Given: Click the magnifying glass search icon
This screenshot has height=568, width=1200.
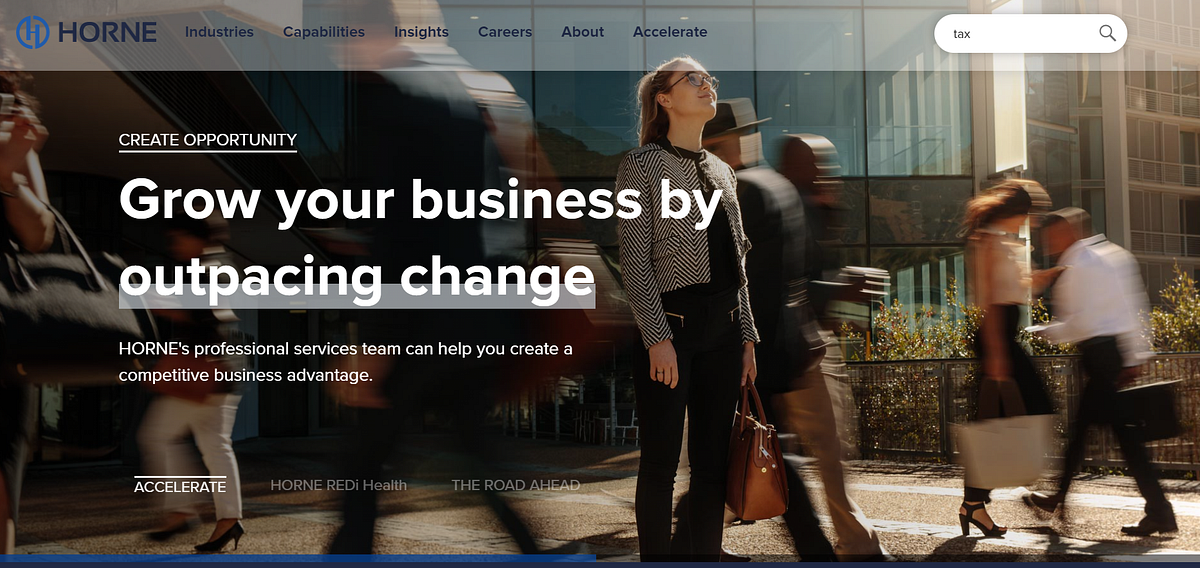Looking at the screenshot, I should tap(1107, 33).
